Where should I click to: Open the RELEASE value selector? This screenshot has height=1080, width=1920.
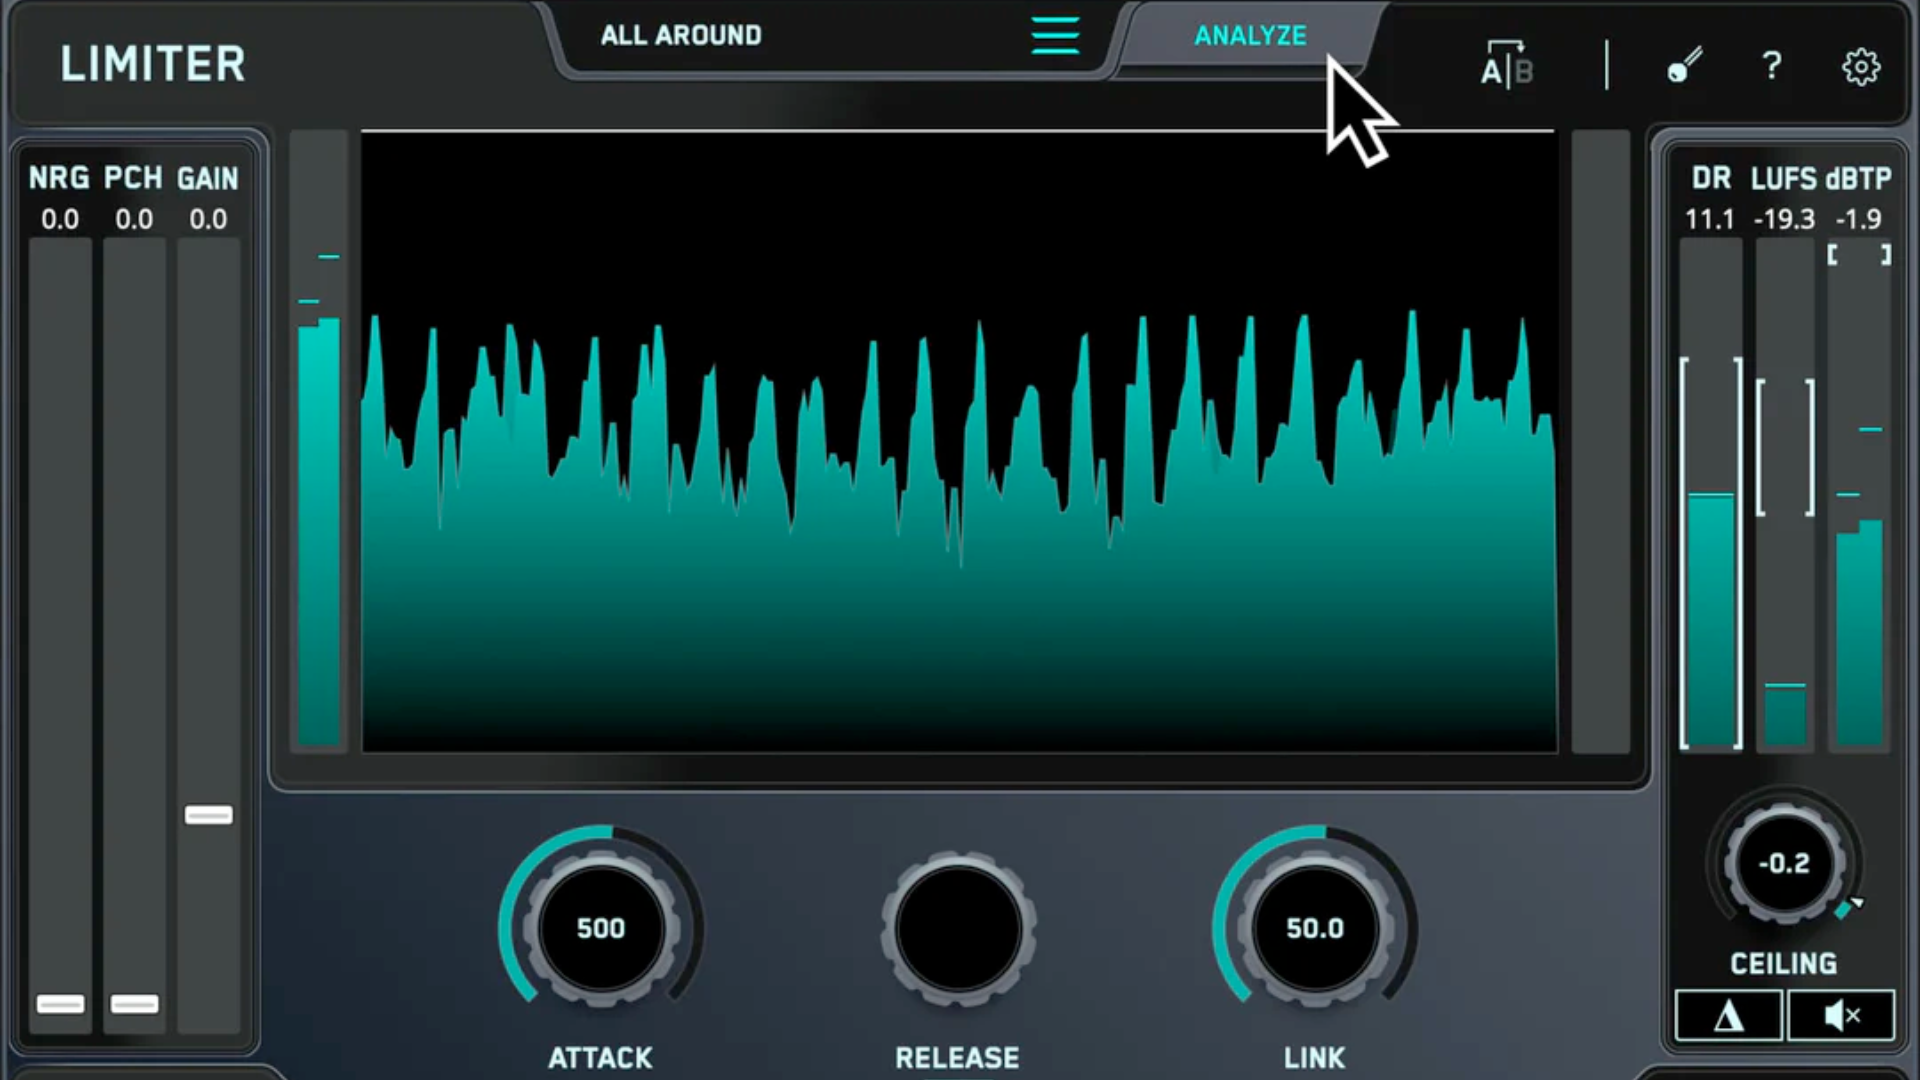coord(957,928)
